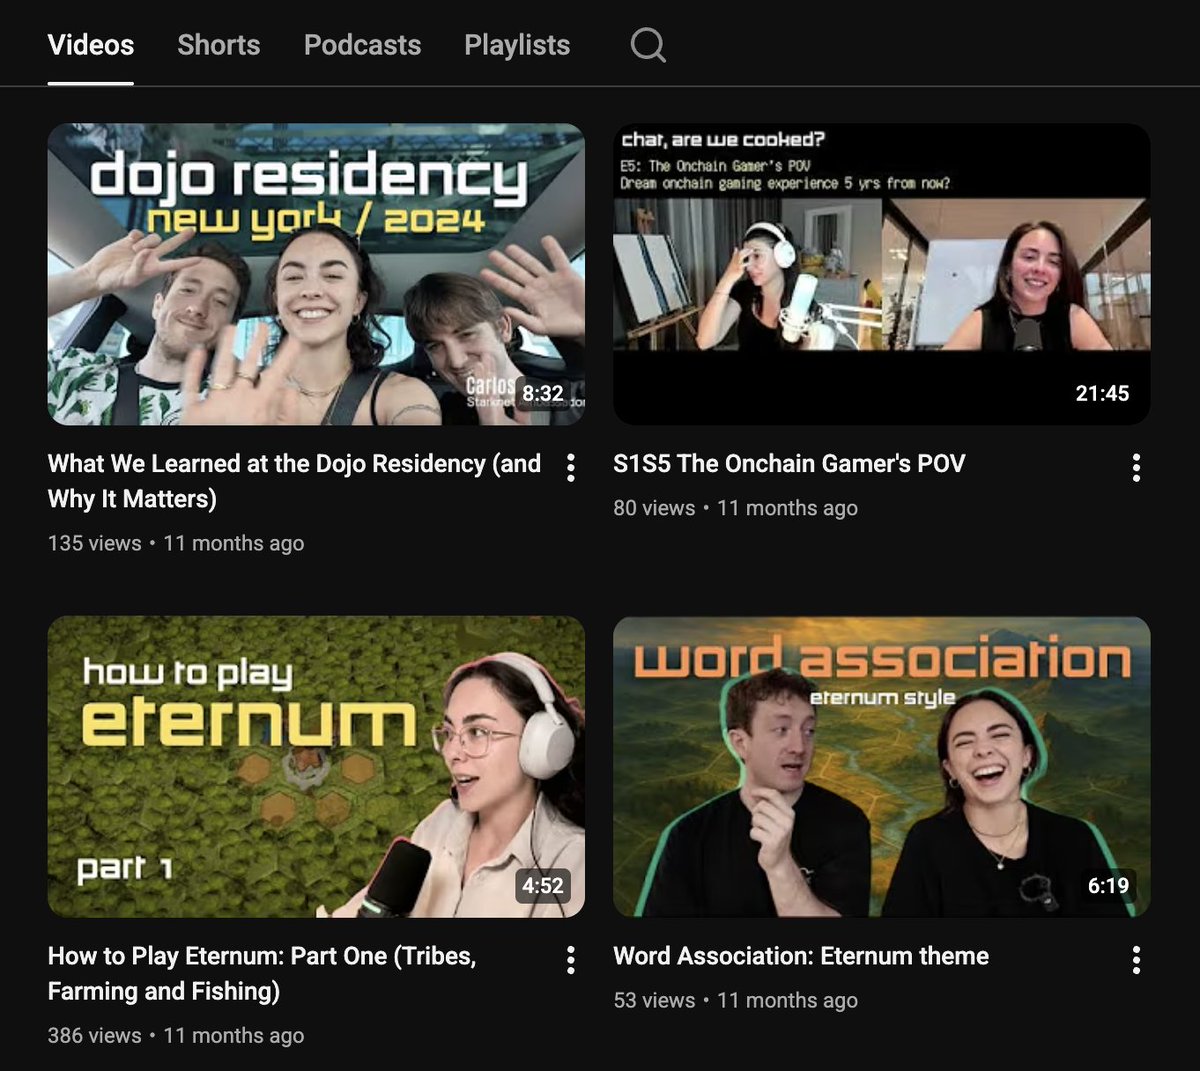Open the Podcasts tab
This screenshot has height=1071, width=1200.
coord(362,45)
